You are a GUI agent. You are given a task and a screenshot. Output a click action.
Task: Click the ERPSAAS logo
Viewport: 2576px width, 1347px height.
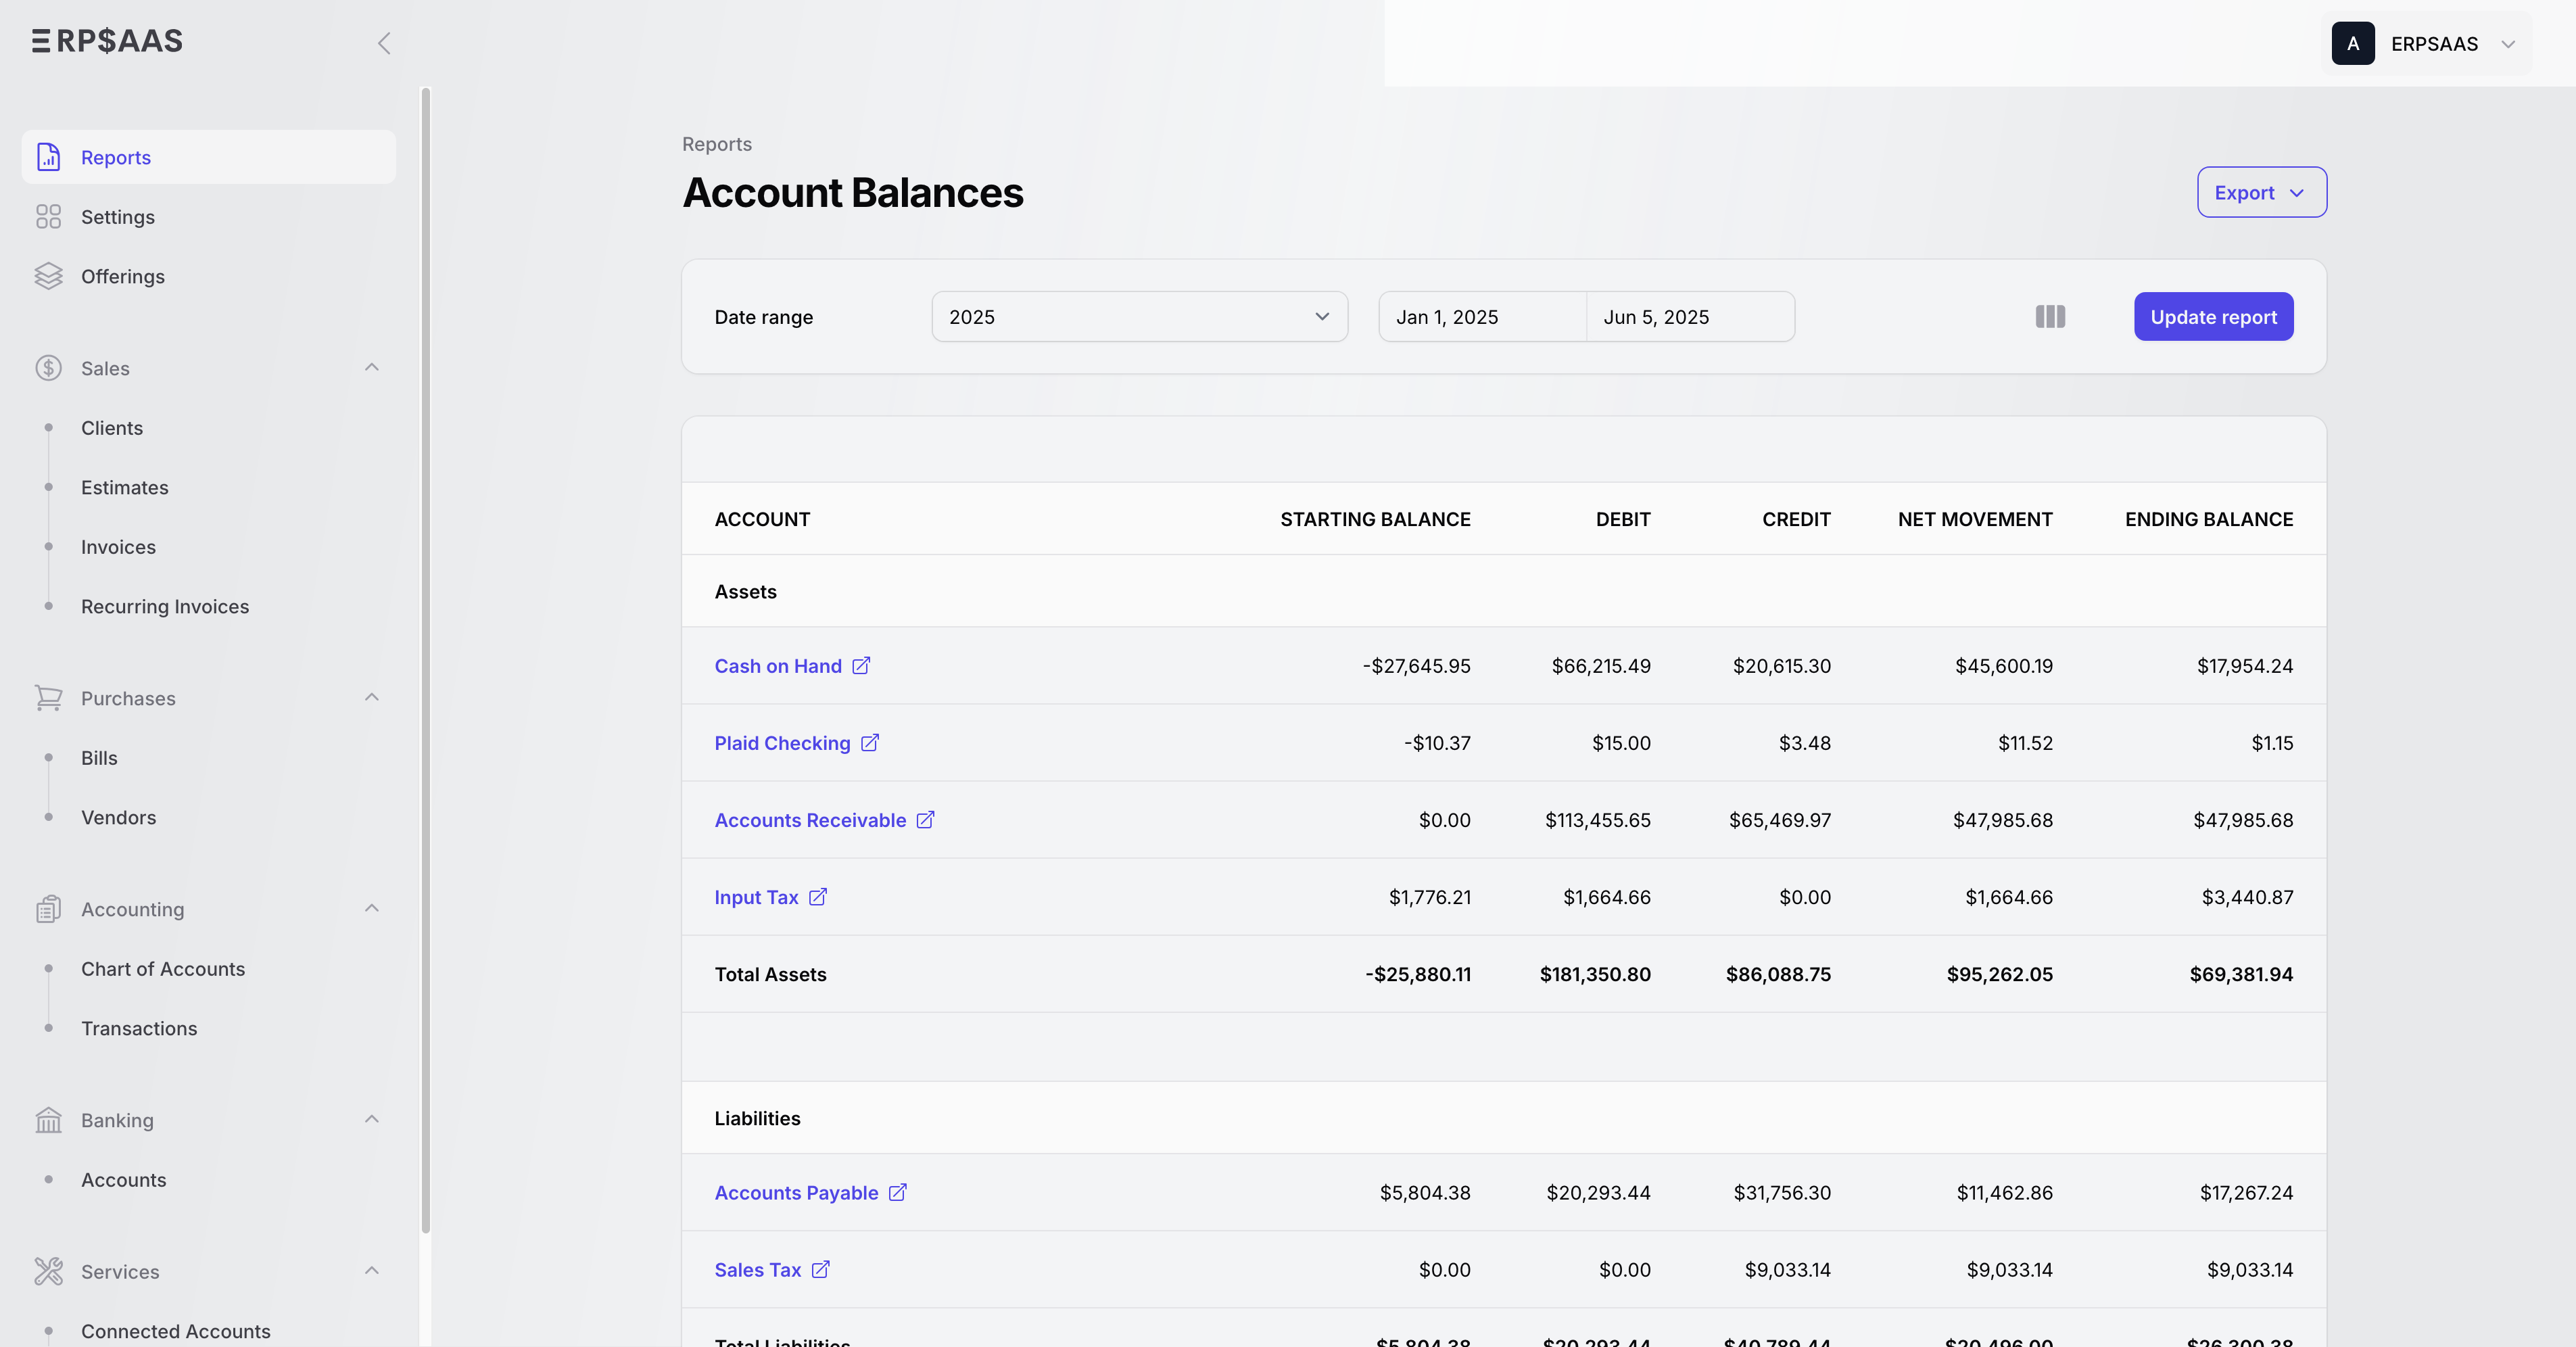[108, 41]
